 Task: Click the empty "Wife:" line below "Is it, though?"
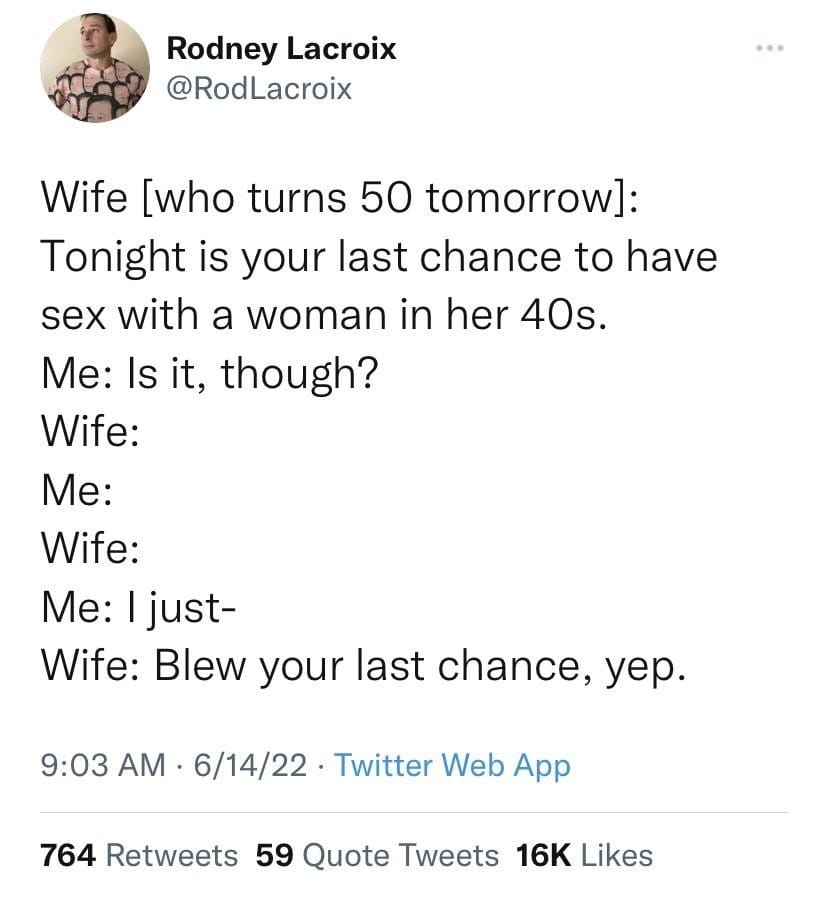click(88, 432)
